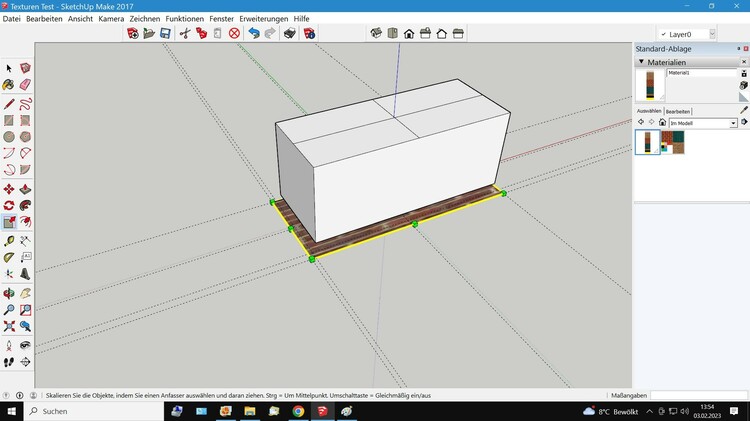This screenshot has height=421, width=750.
Task: Activate the Tape Measure tool
Action: (9, 240)
